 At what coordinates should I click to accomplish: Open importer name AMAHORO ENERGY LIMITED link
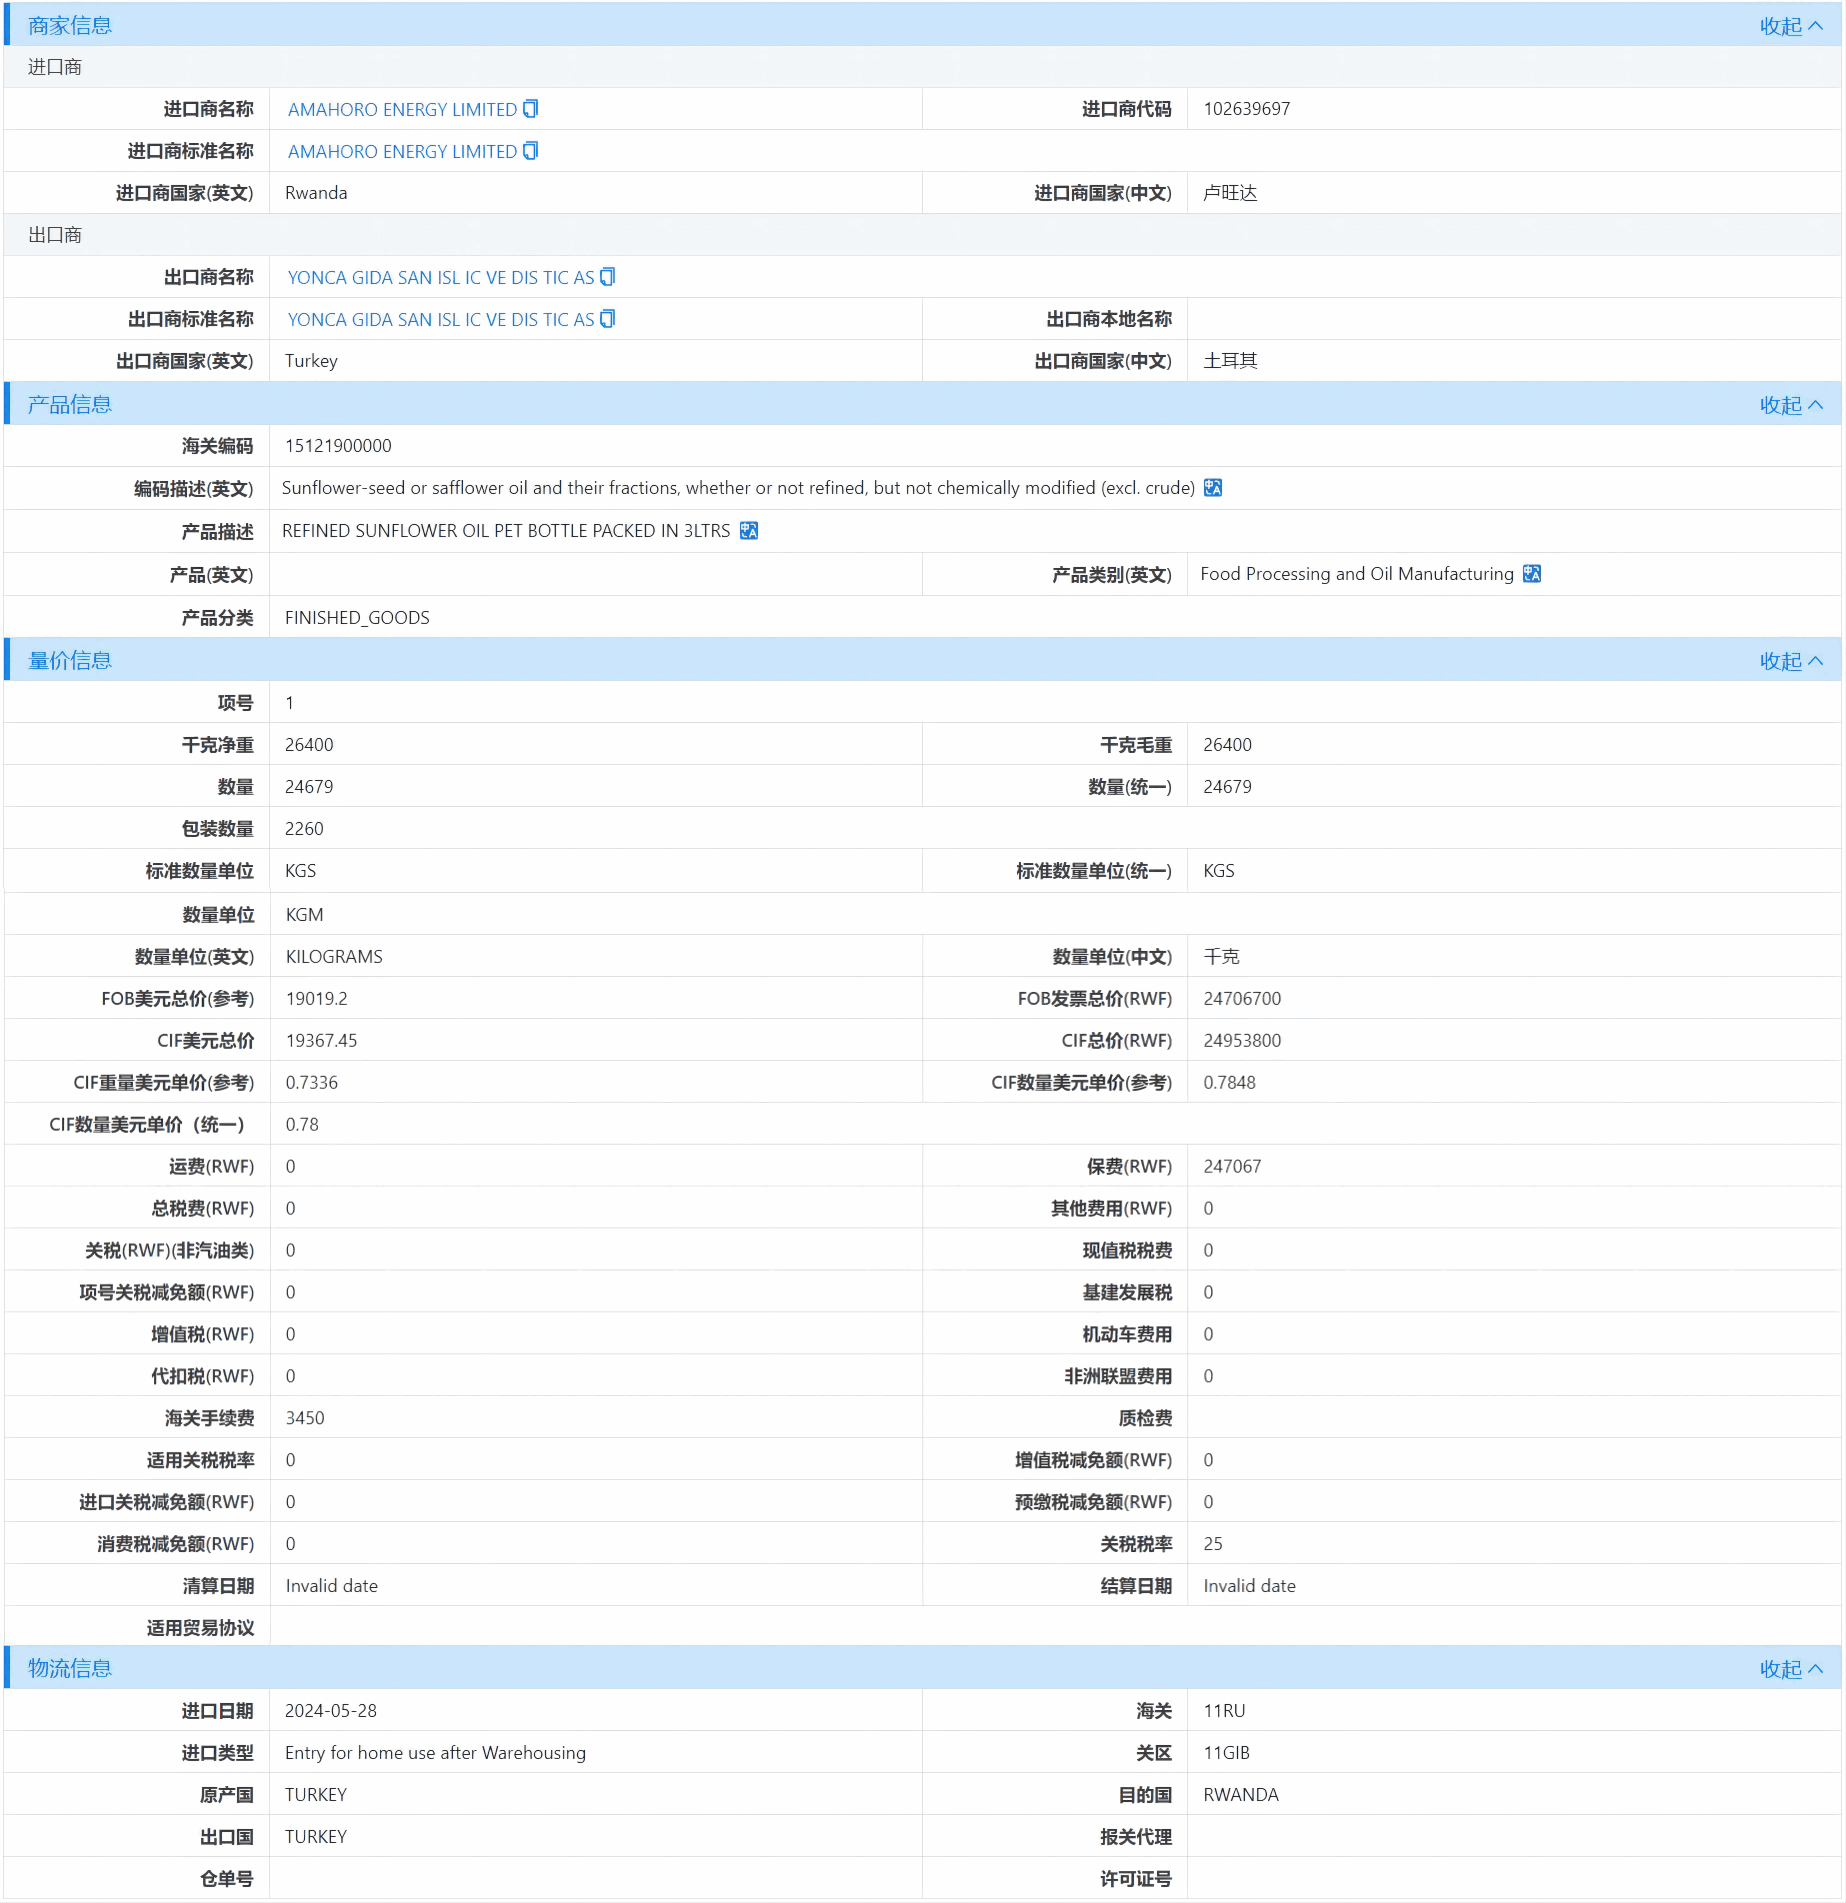click(402, 109)
